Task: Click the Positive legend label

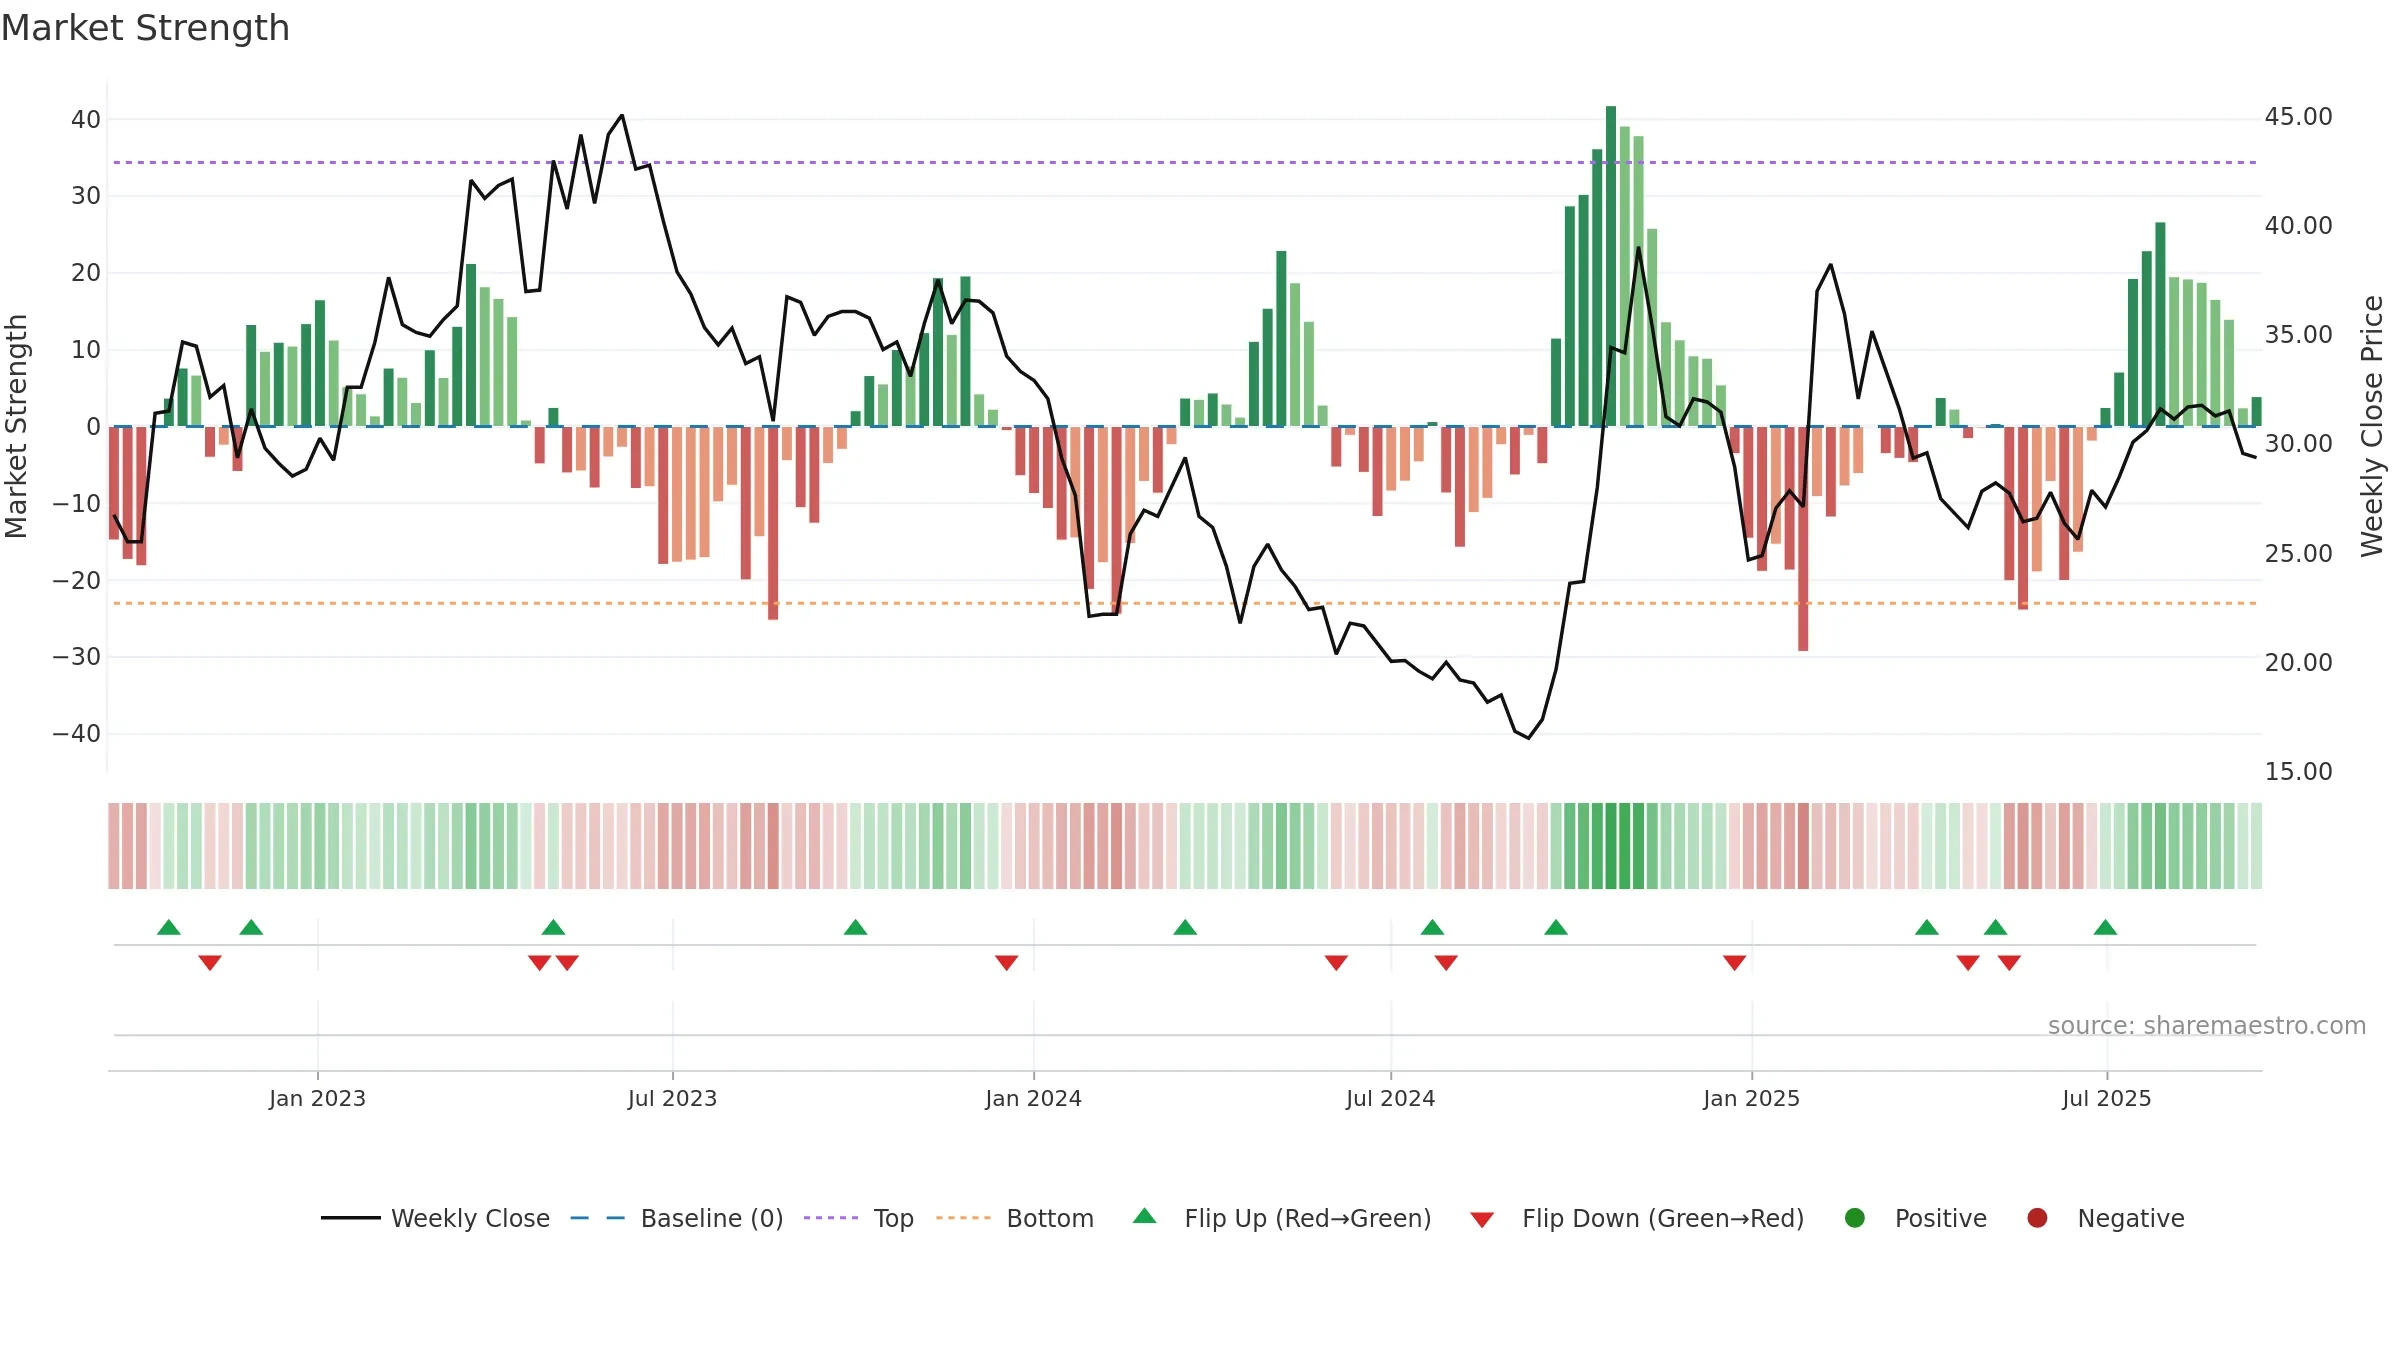Action: tap(1941, 1218)
